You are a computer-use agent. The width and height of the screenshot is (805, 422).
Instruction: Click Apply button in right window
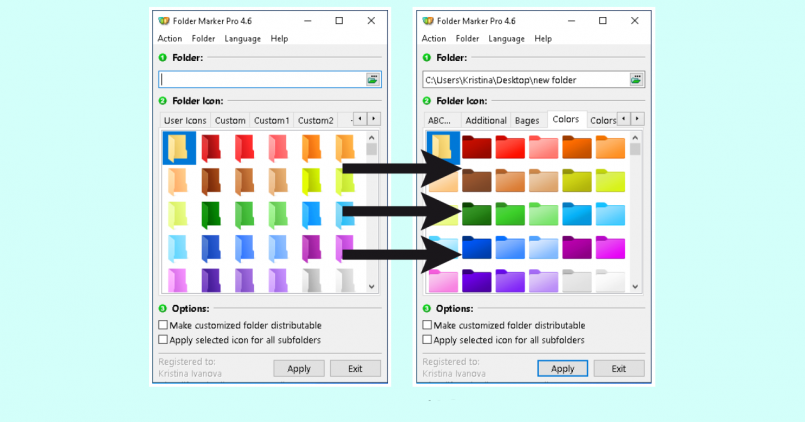coord(563,369)
